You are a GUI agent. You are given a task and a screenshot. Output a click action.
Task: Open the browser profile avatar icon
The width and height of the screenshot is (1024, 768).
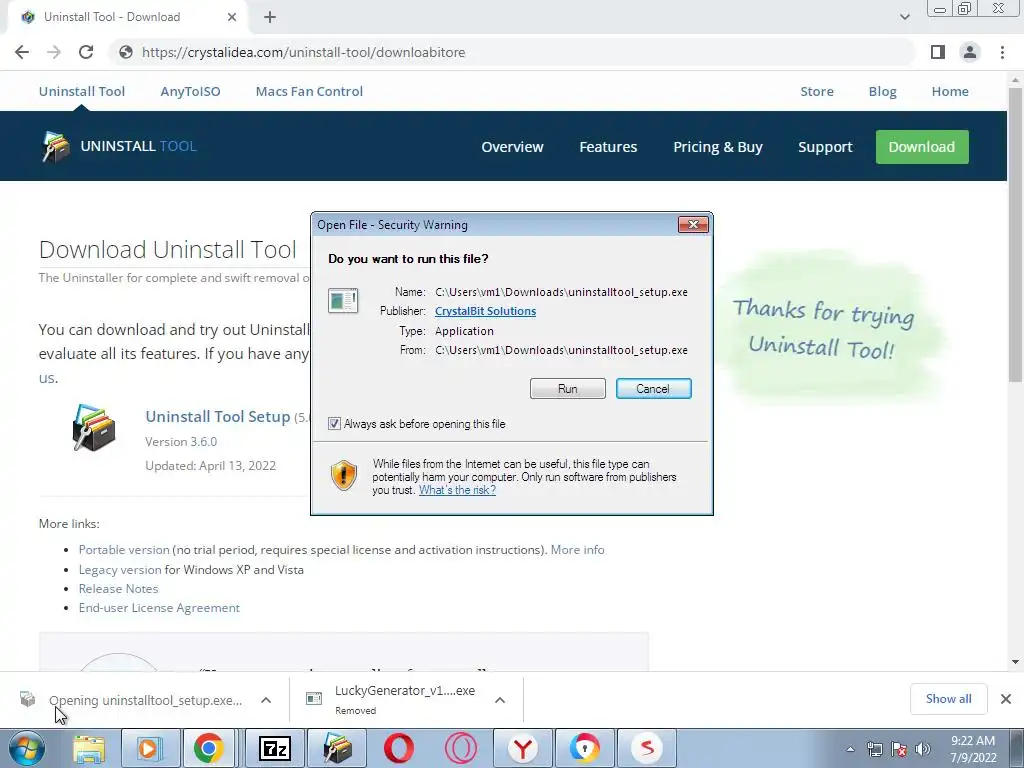point(970,52)
